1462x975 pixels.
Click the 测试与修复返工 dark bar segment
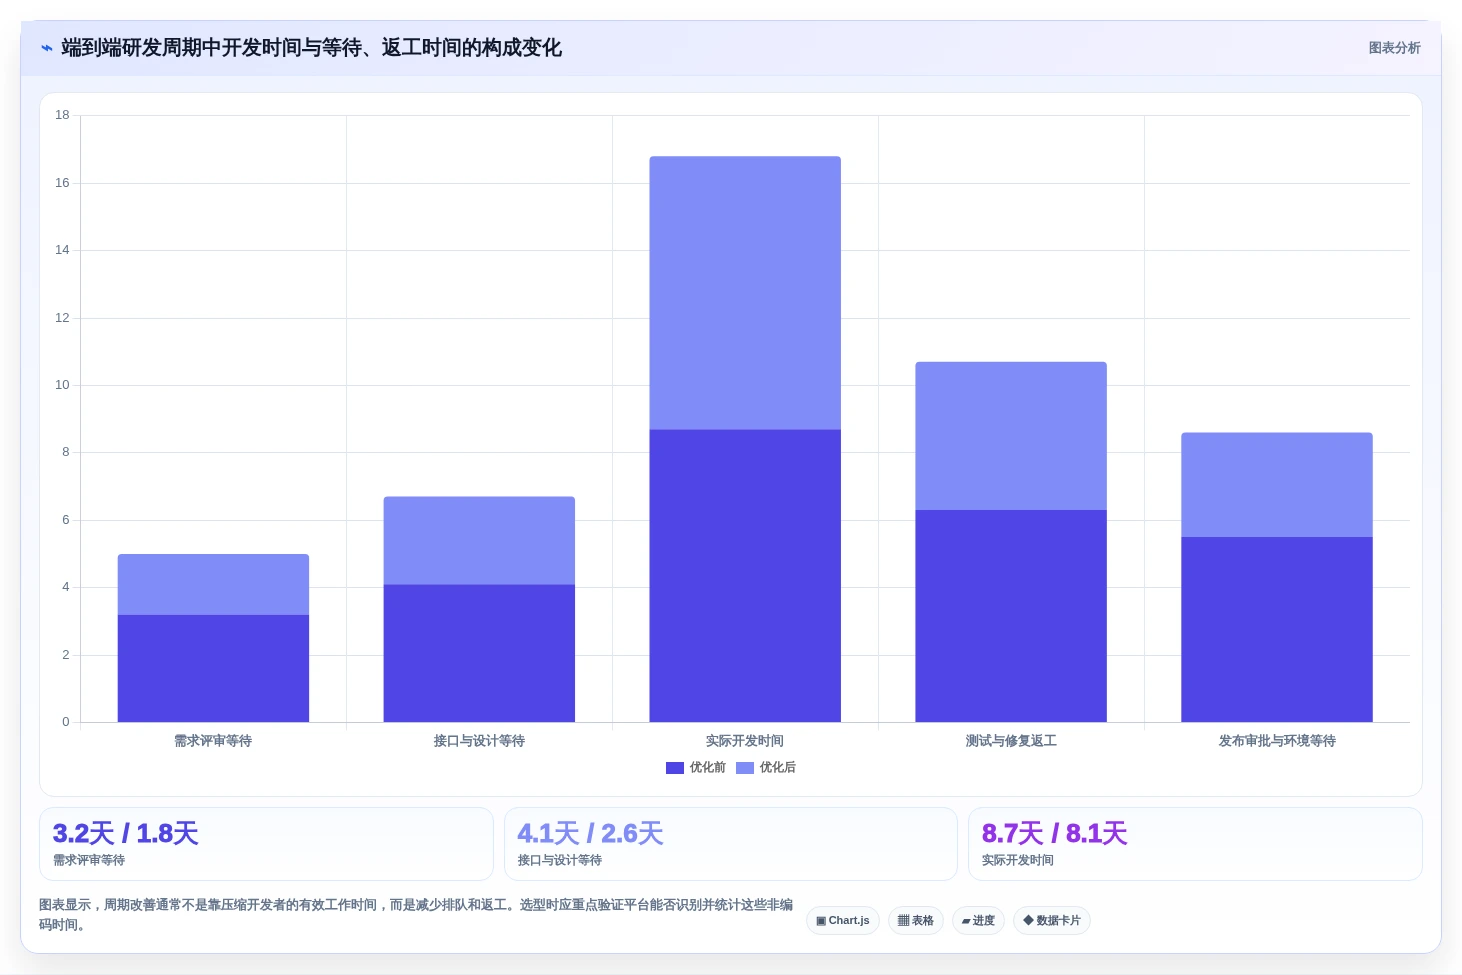[x=1011, y=616]
